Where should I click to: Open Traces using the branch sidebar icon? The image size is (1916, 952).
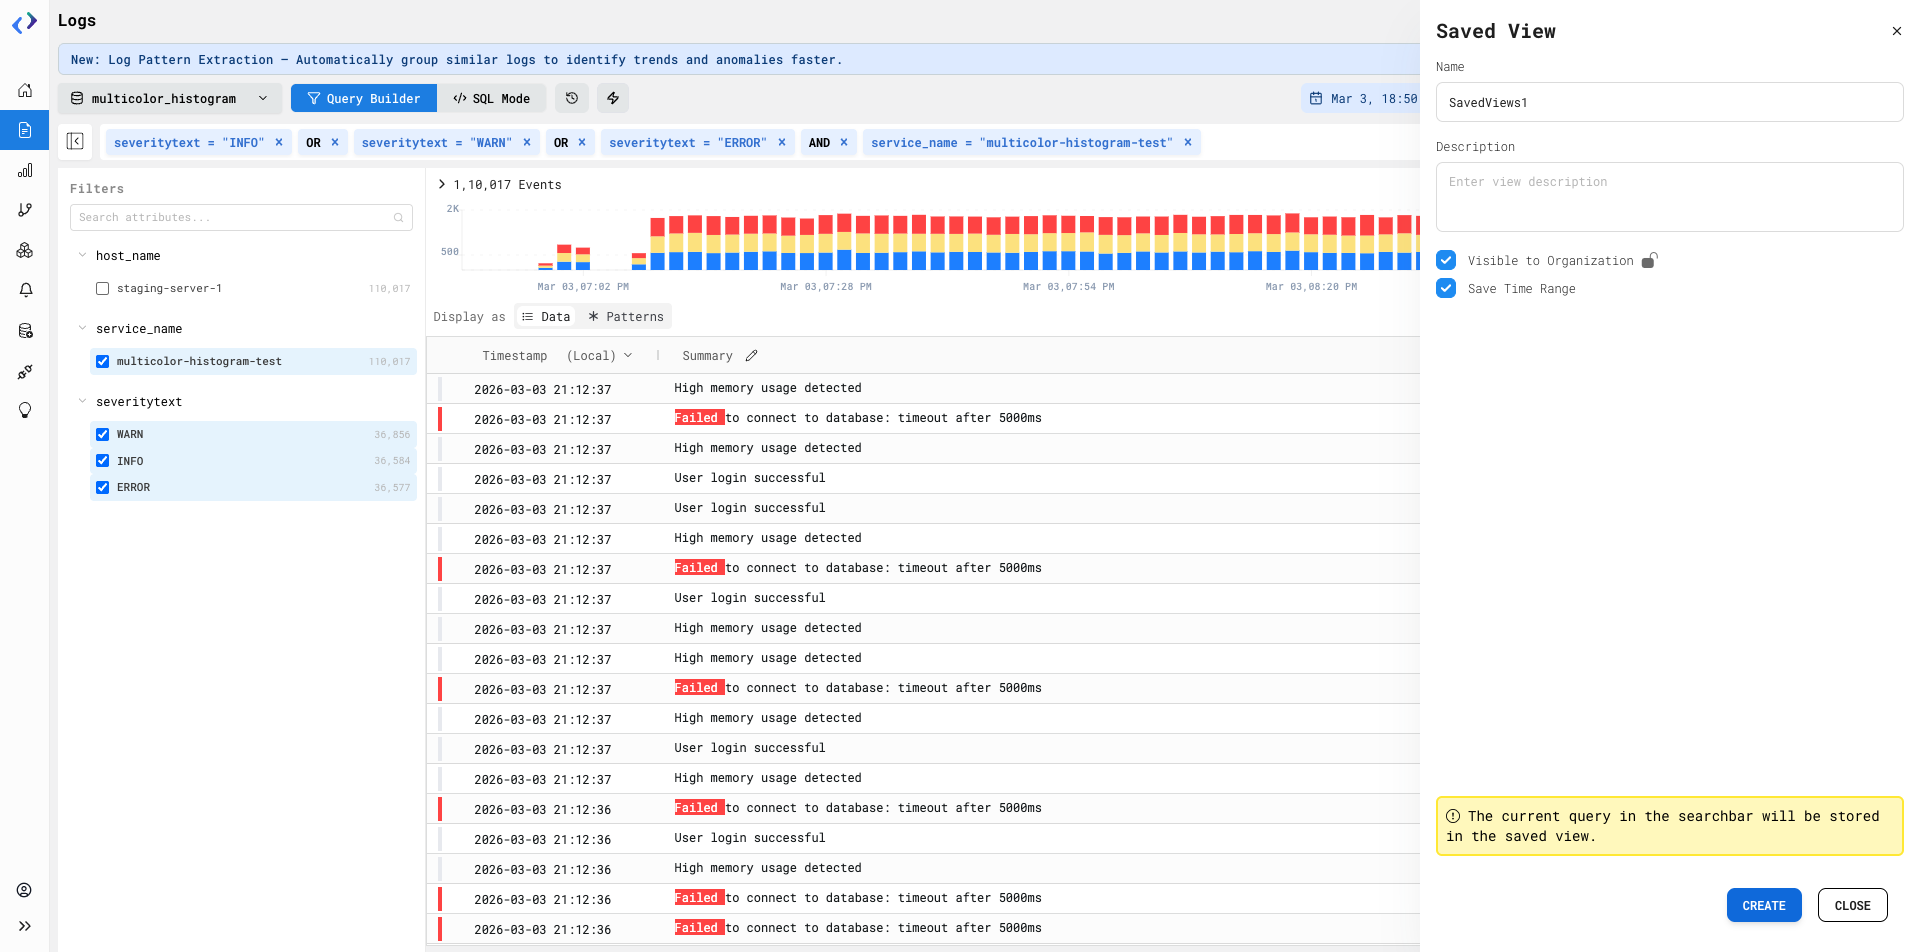click(x=24, y=210)
